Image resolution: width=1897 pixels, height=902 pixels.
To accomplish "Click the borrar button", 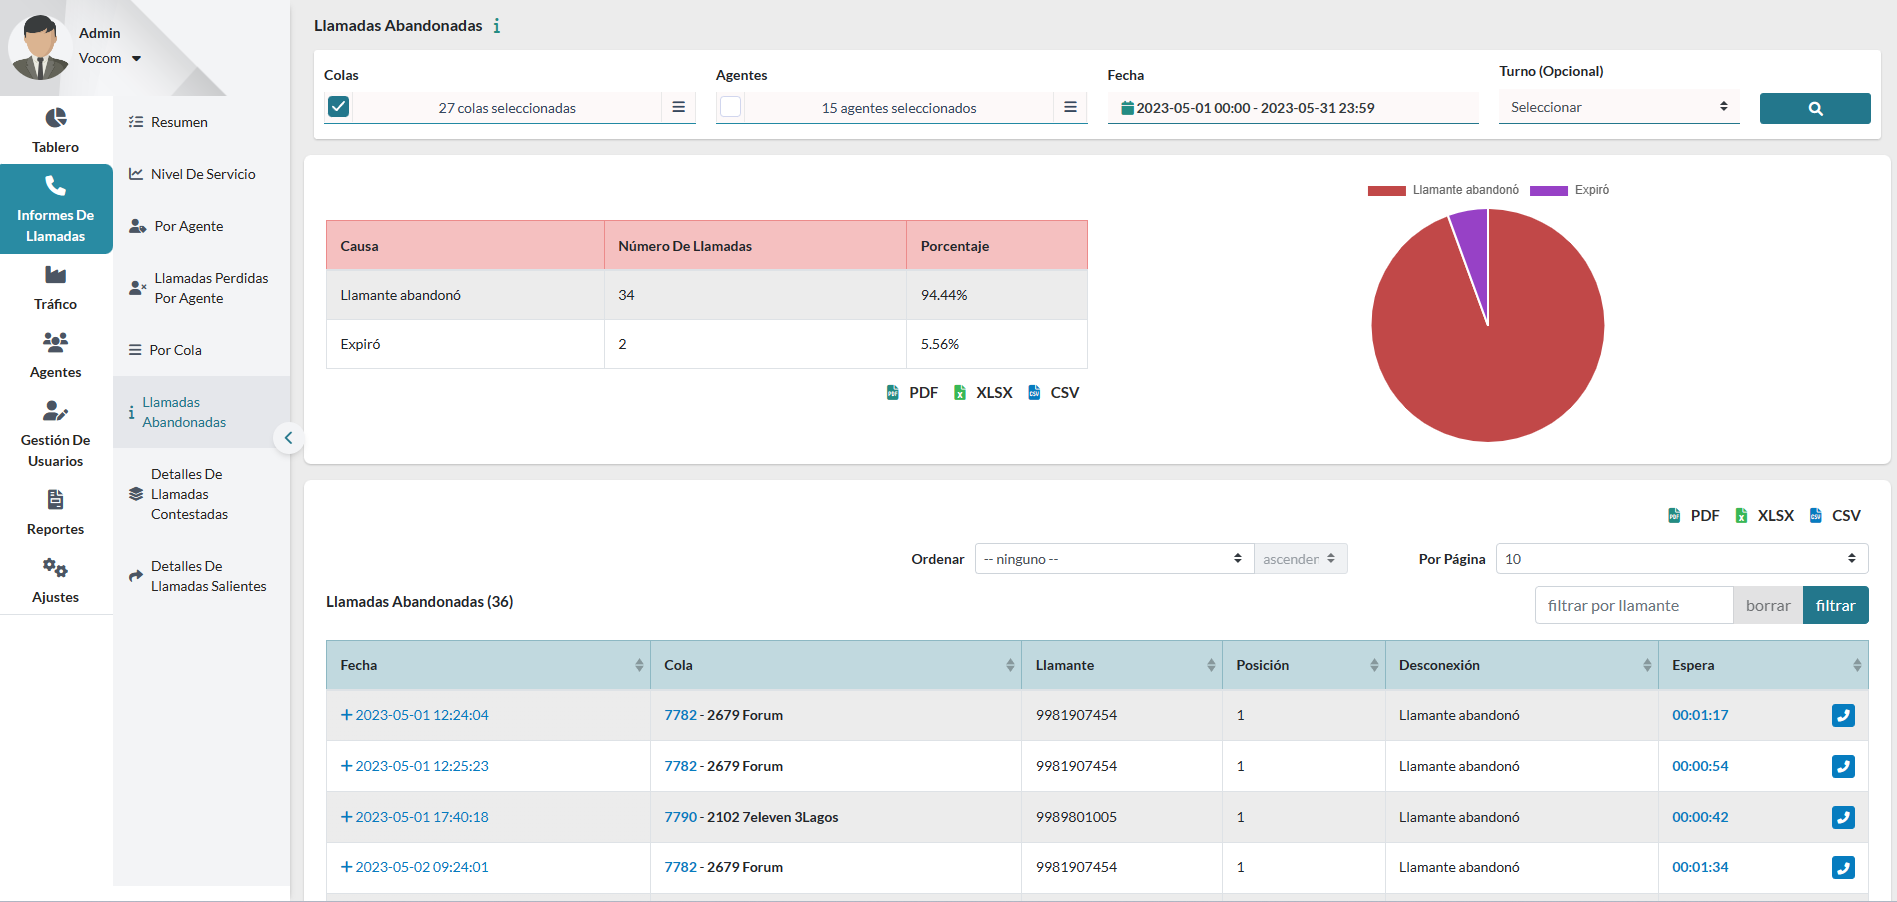I will click(1768, 606).
